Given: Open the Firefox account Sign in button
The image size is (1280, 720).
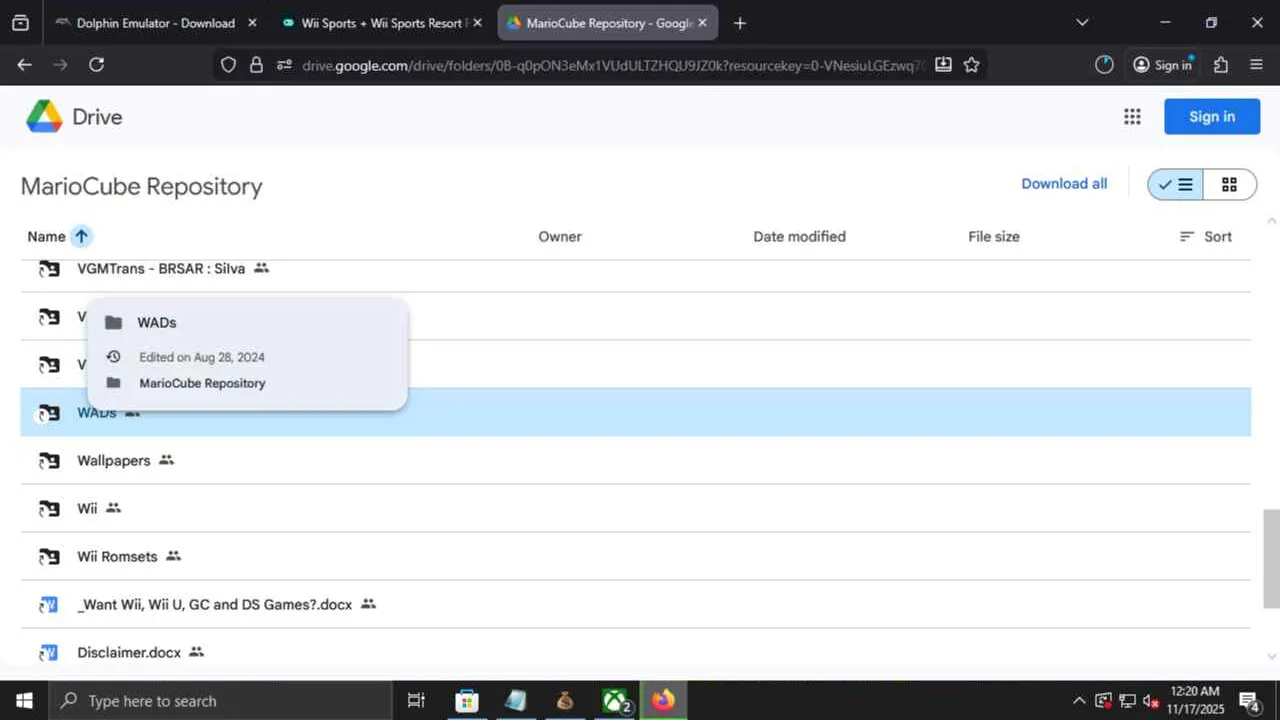Looking at the screenshot, I should pos(1163,65).
